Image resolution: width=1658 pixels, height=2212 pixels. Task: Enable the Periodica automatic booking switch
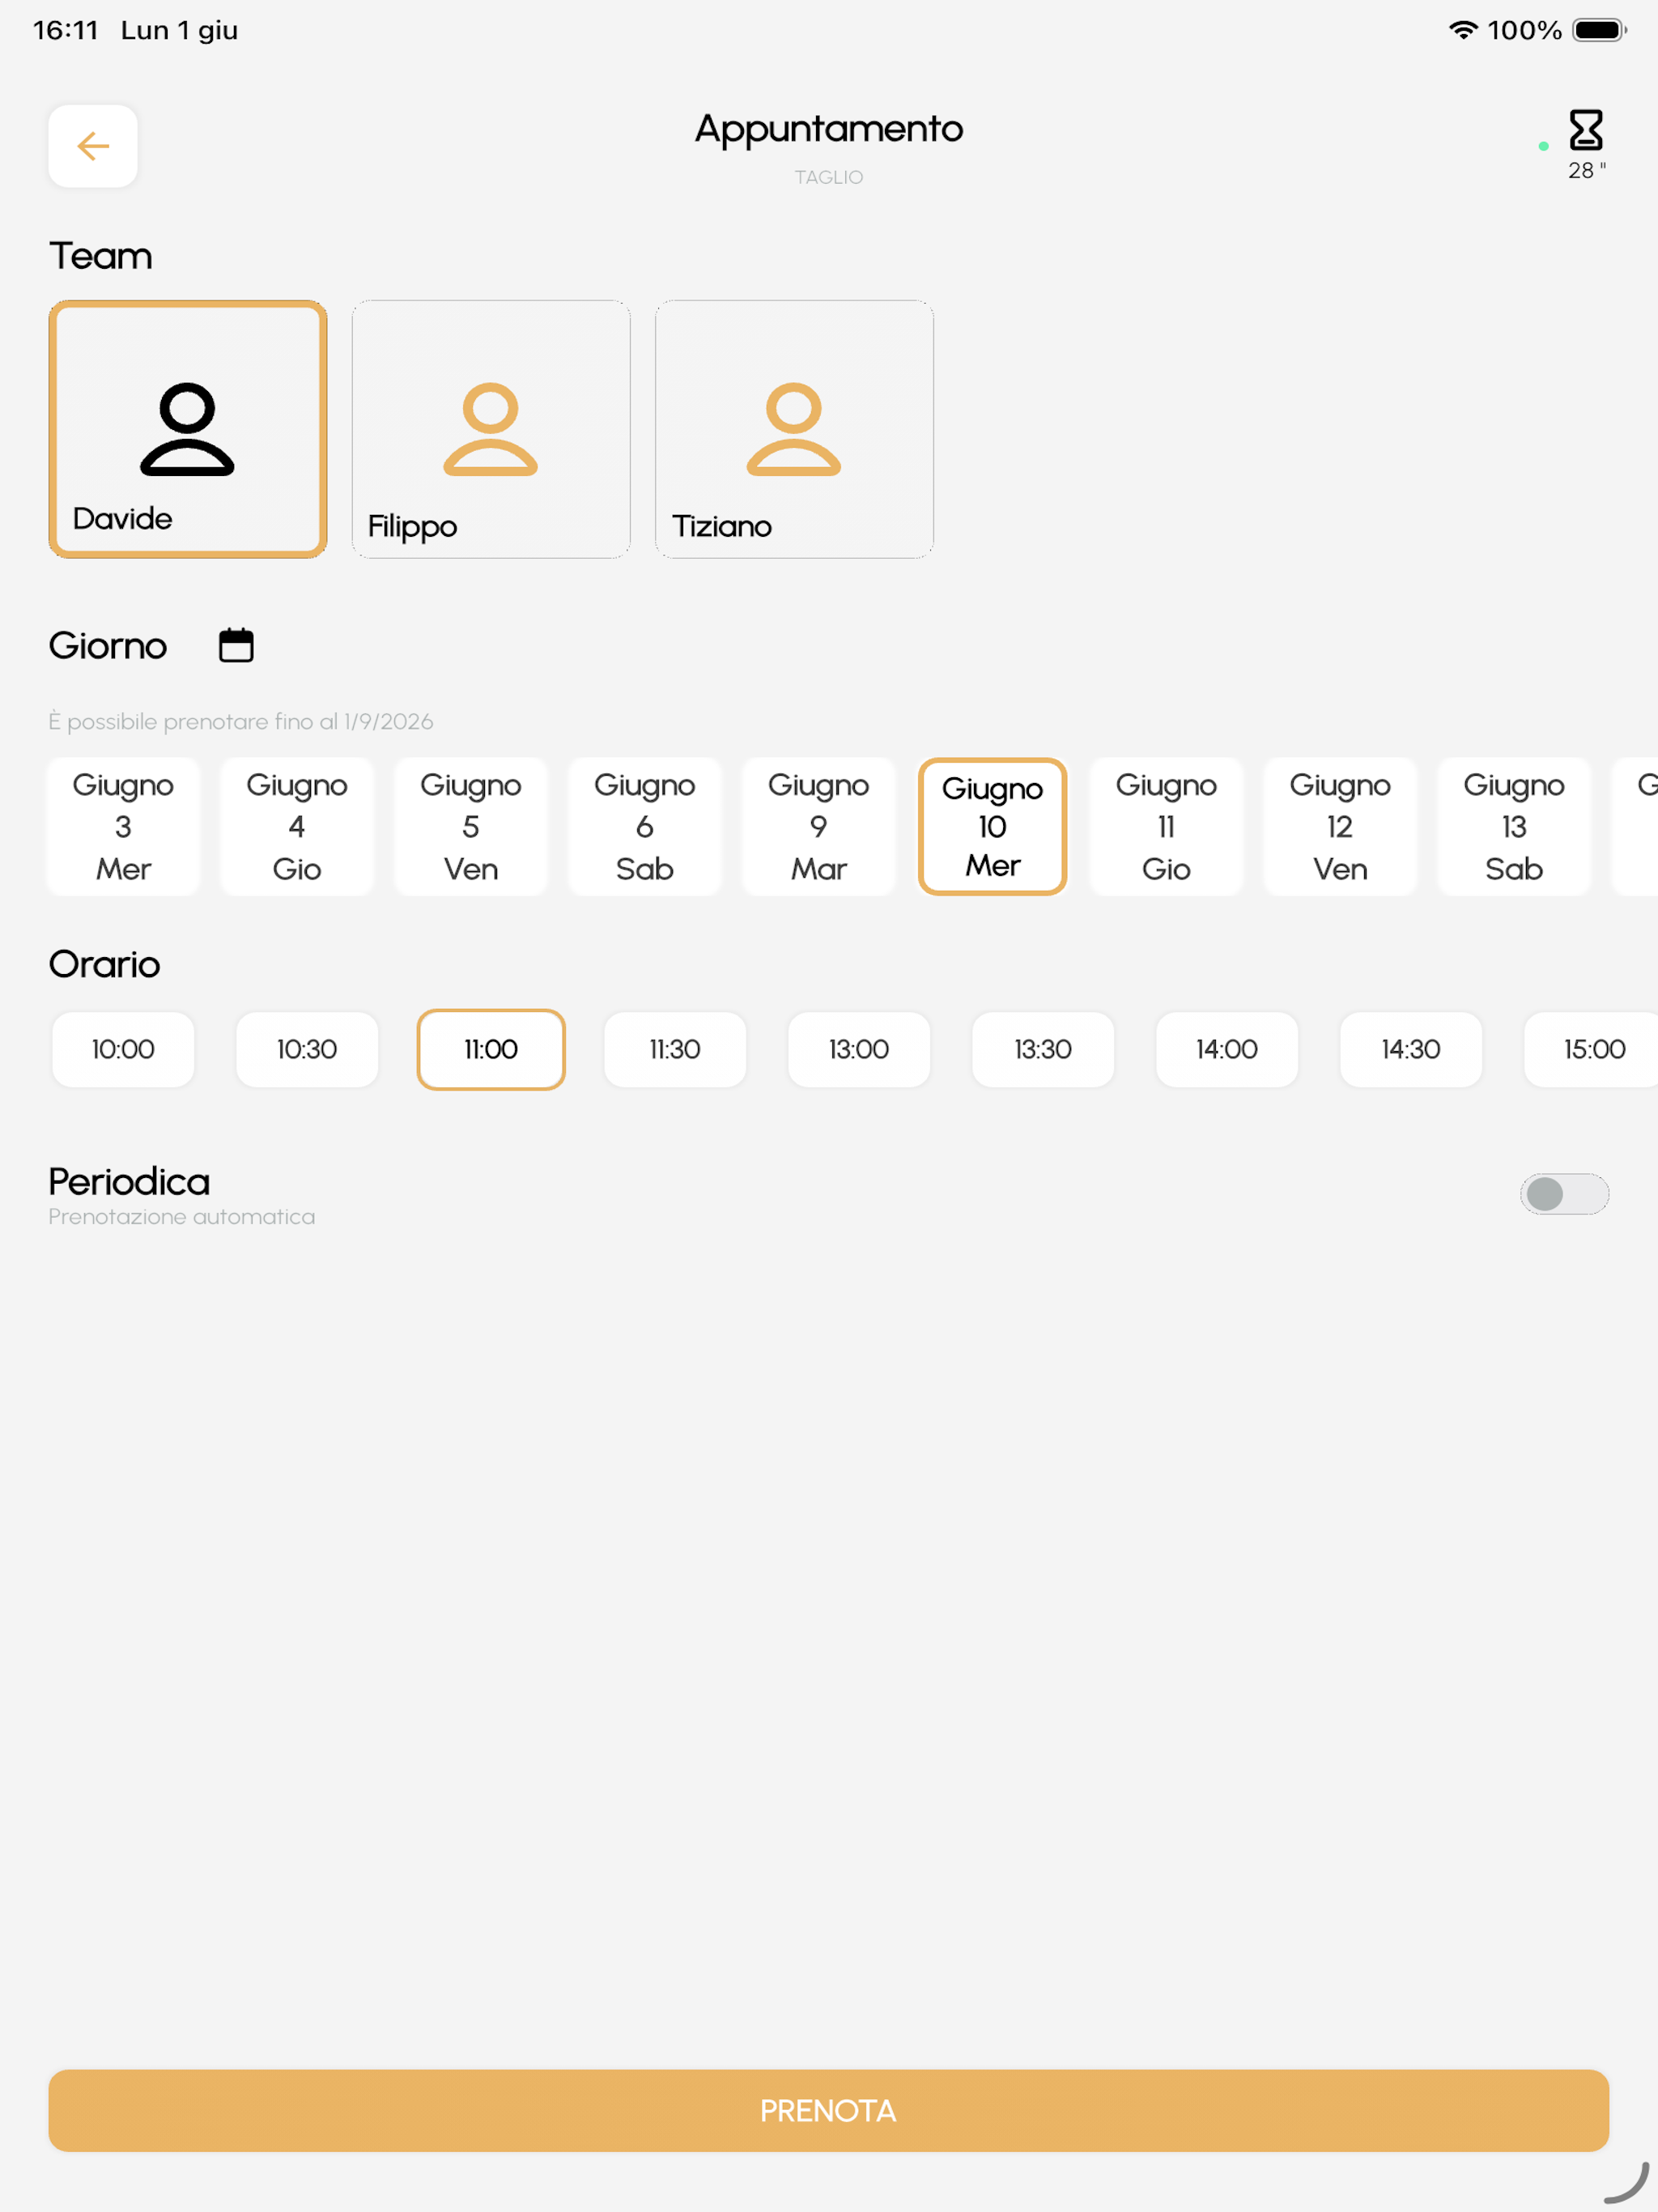(x=1564, y=1193)
